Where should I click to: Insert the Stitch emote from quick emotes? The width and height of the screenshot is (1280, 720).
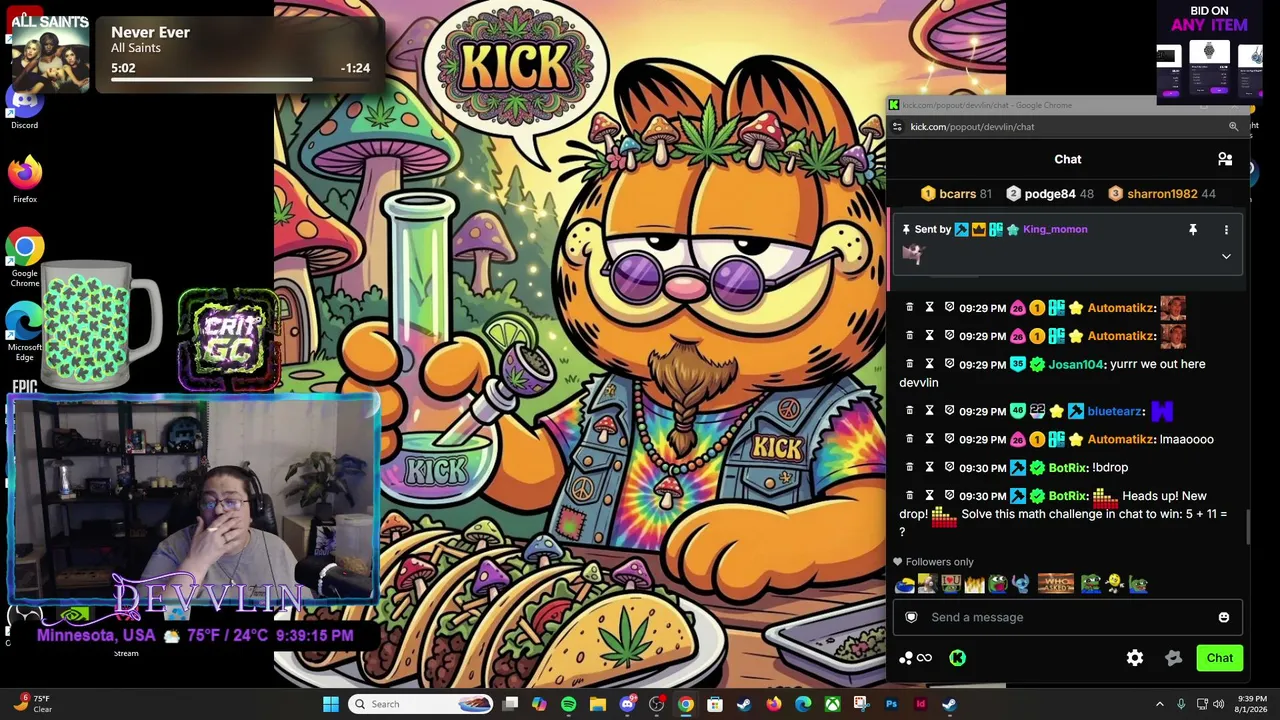(x=1020, y=584)
